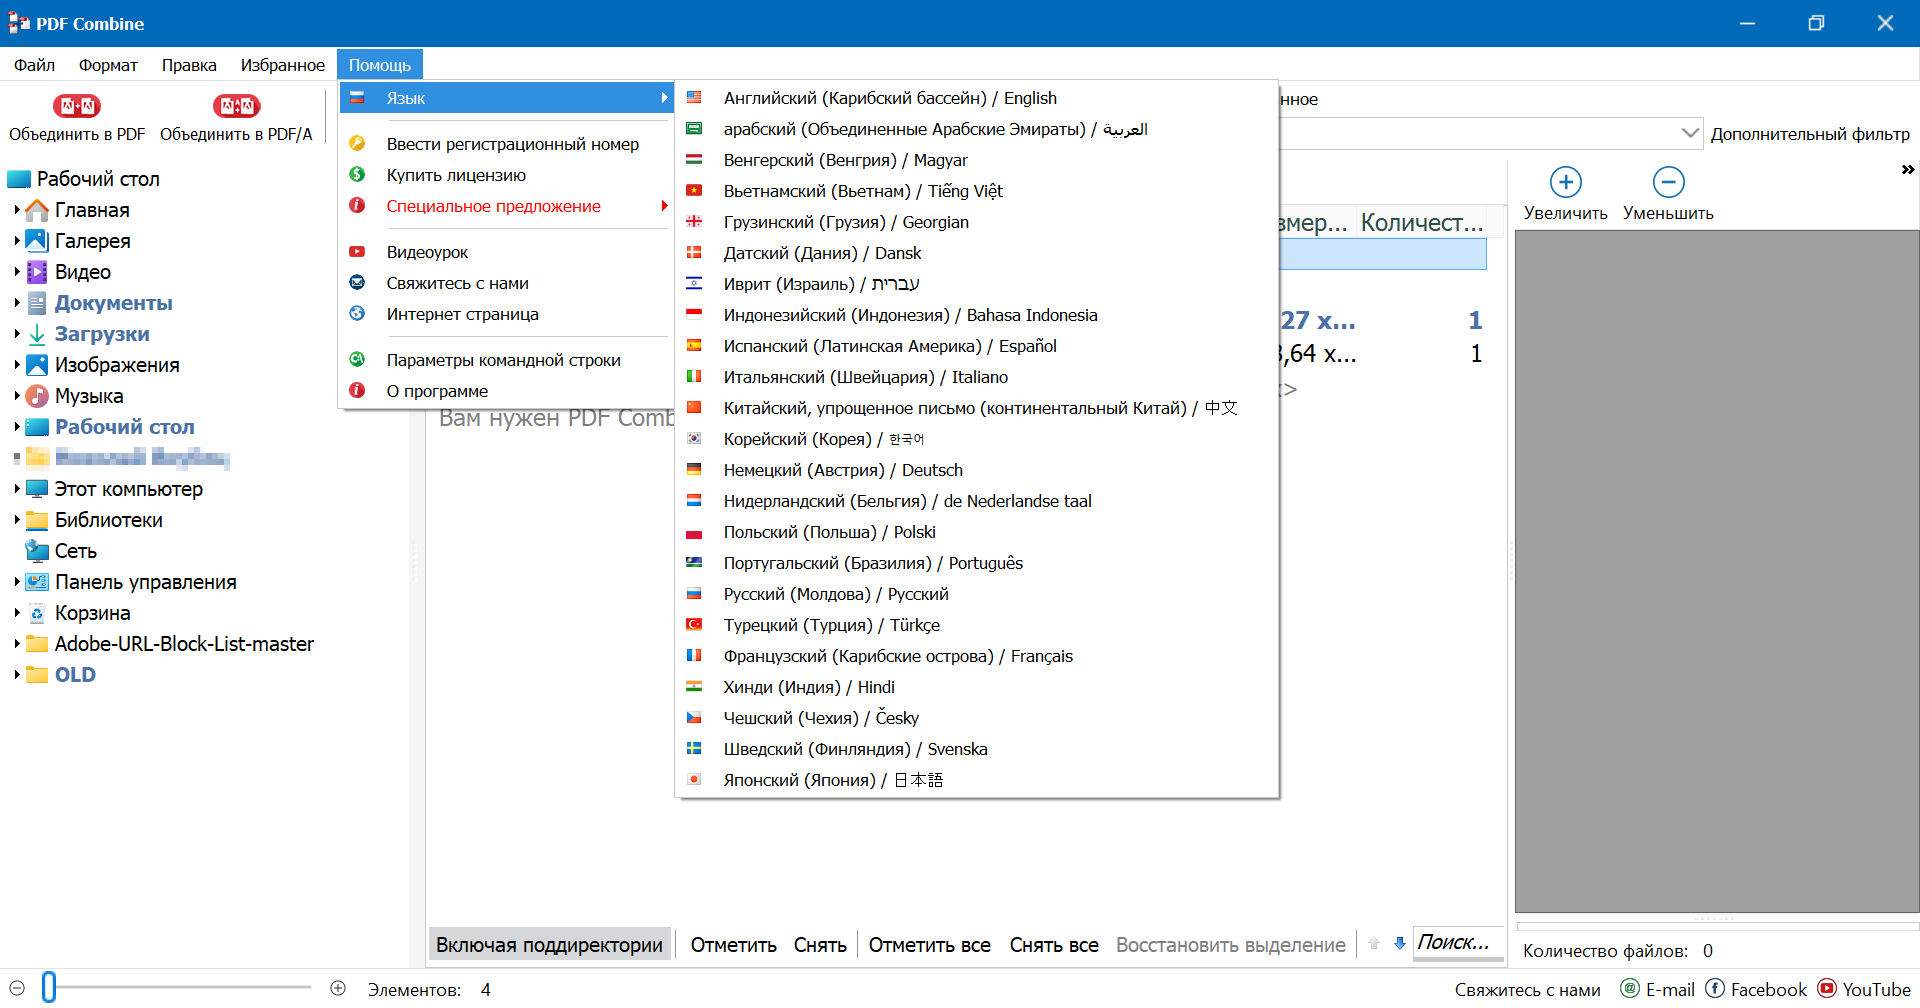
Task: Click the Этот компьютер icon
Action: 37,489
